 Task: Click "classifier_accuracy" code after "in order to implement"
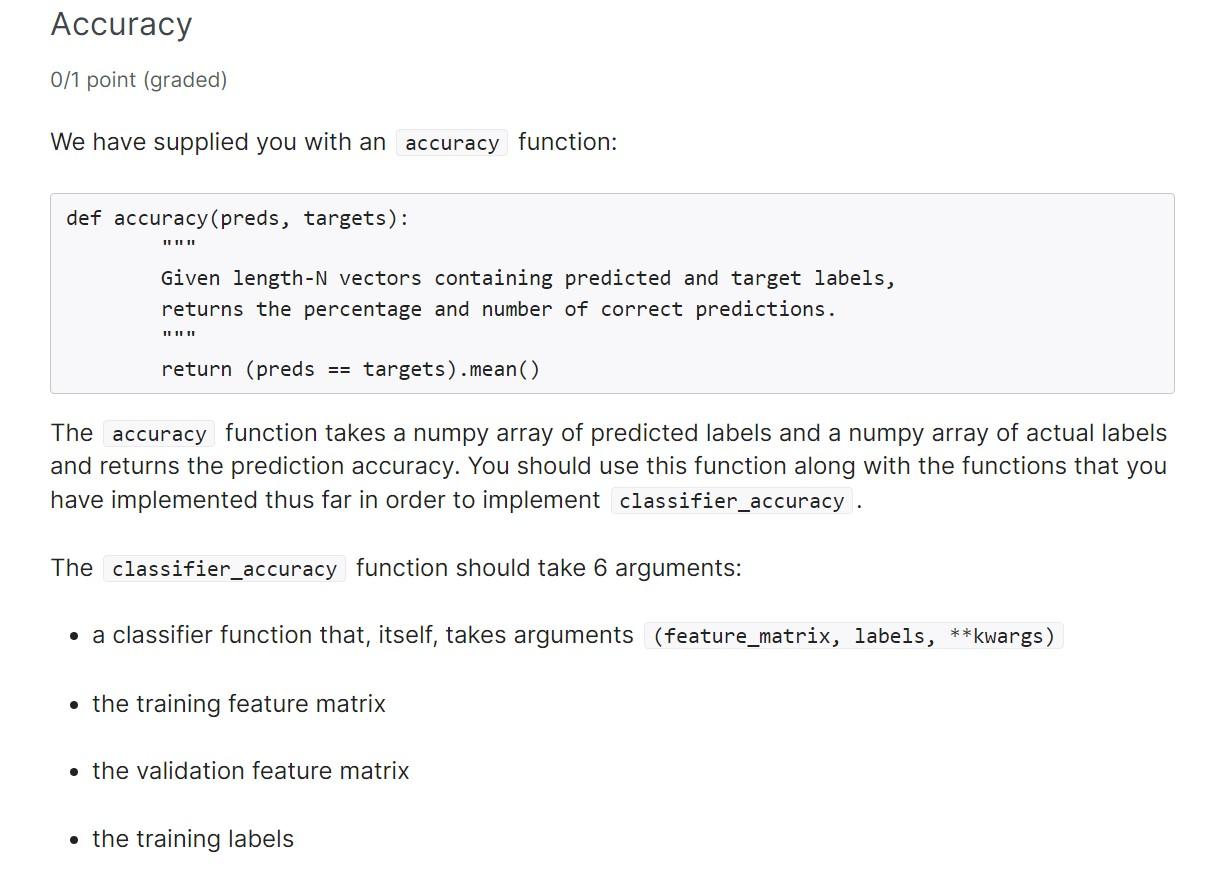(x=731, y=501)
